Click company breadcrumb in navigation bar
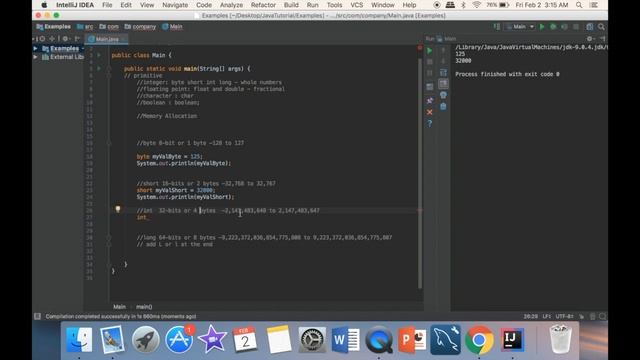 (x=140, y=27)
